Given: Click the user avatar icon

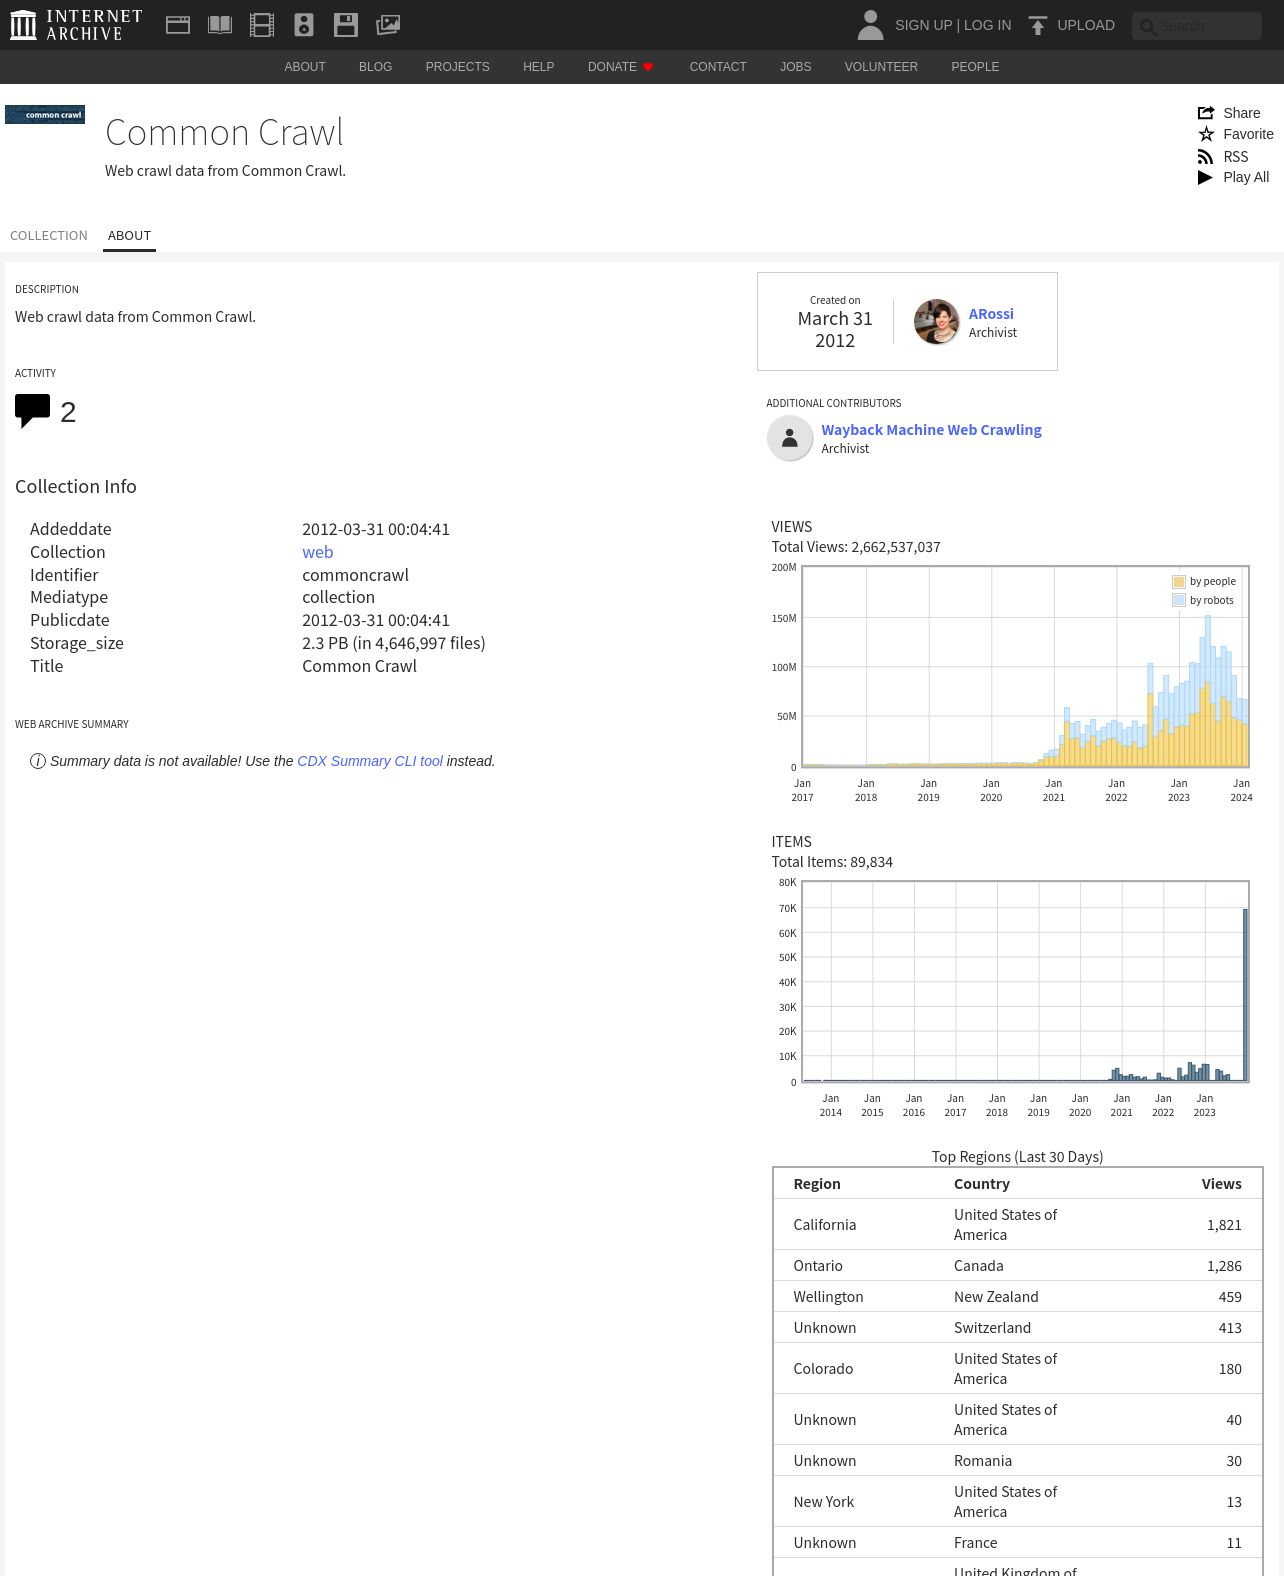Looking at the screenshot, I should (x=870, y=25).
